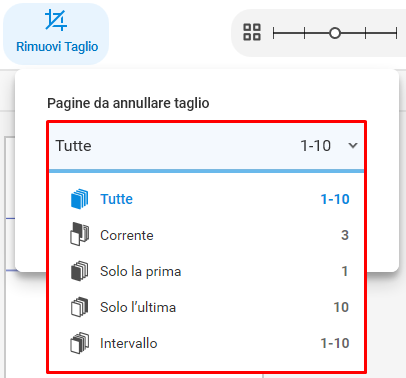Click the page number 3 beside Corrente
The width and height of the screenshot is (406, 378).
(x=345, y=235)
